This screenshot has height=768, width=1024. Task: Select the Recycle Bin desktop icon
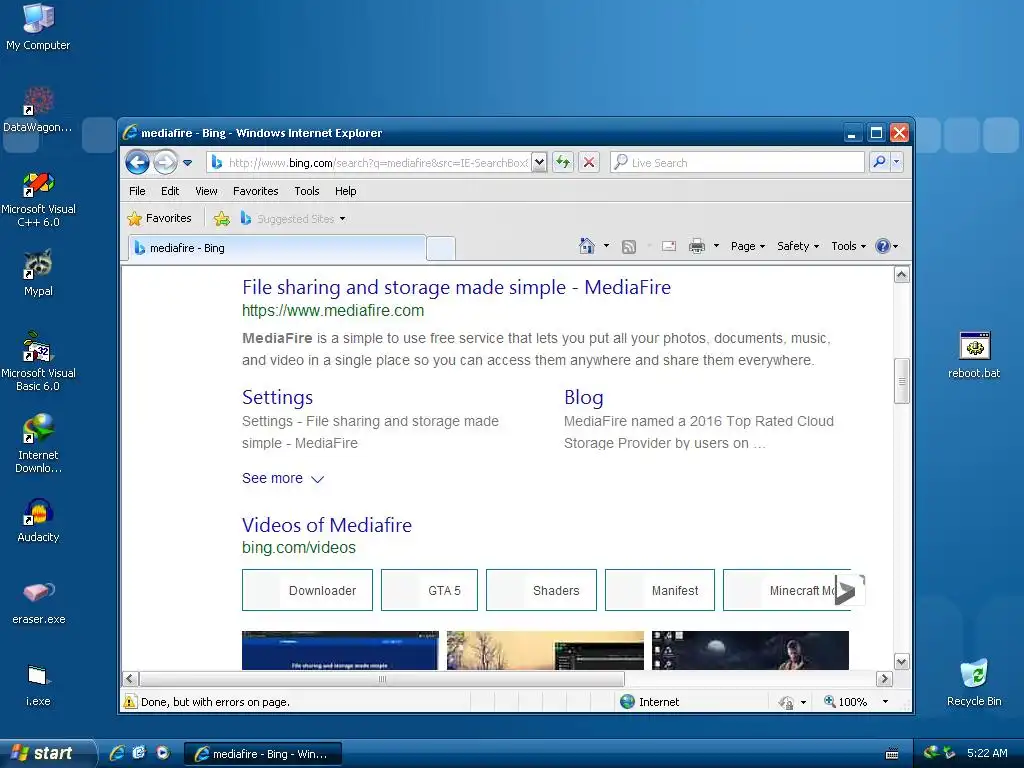click(974, 682)
